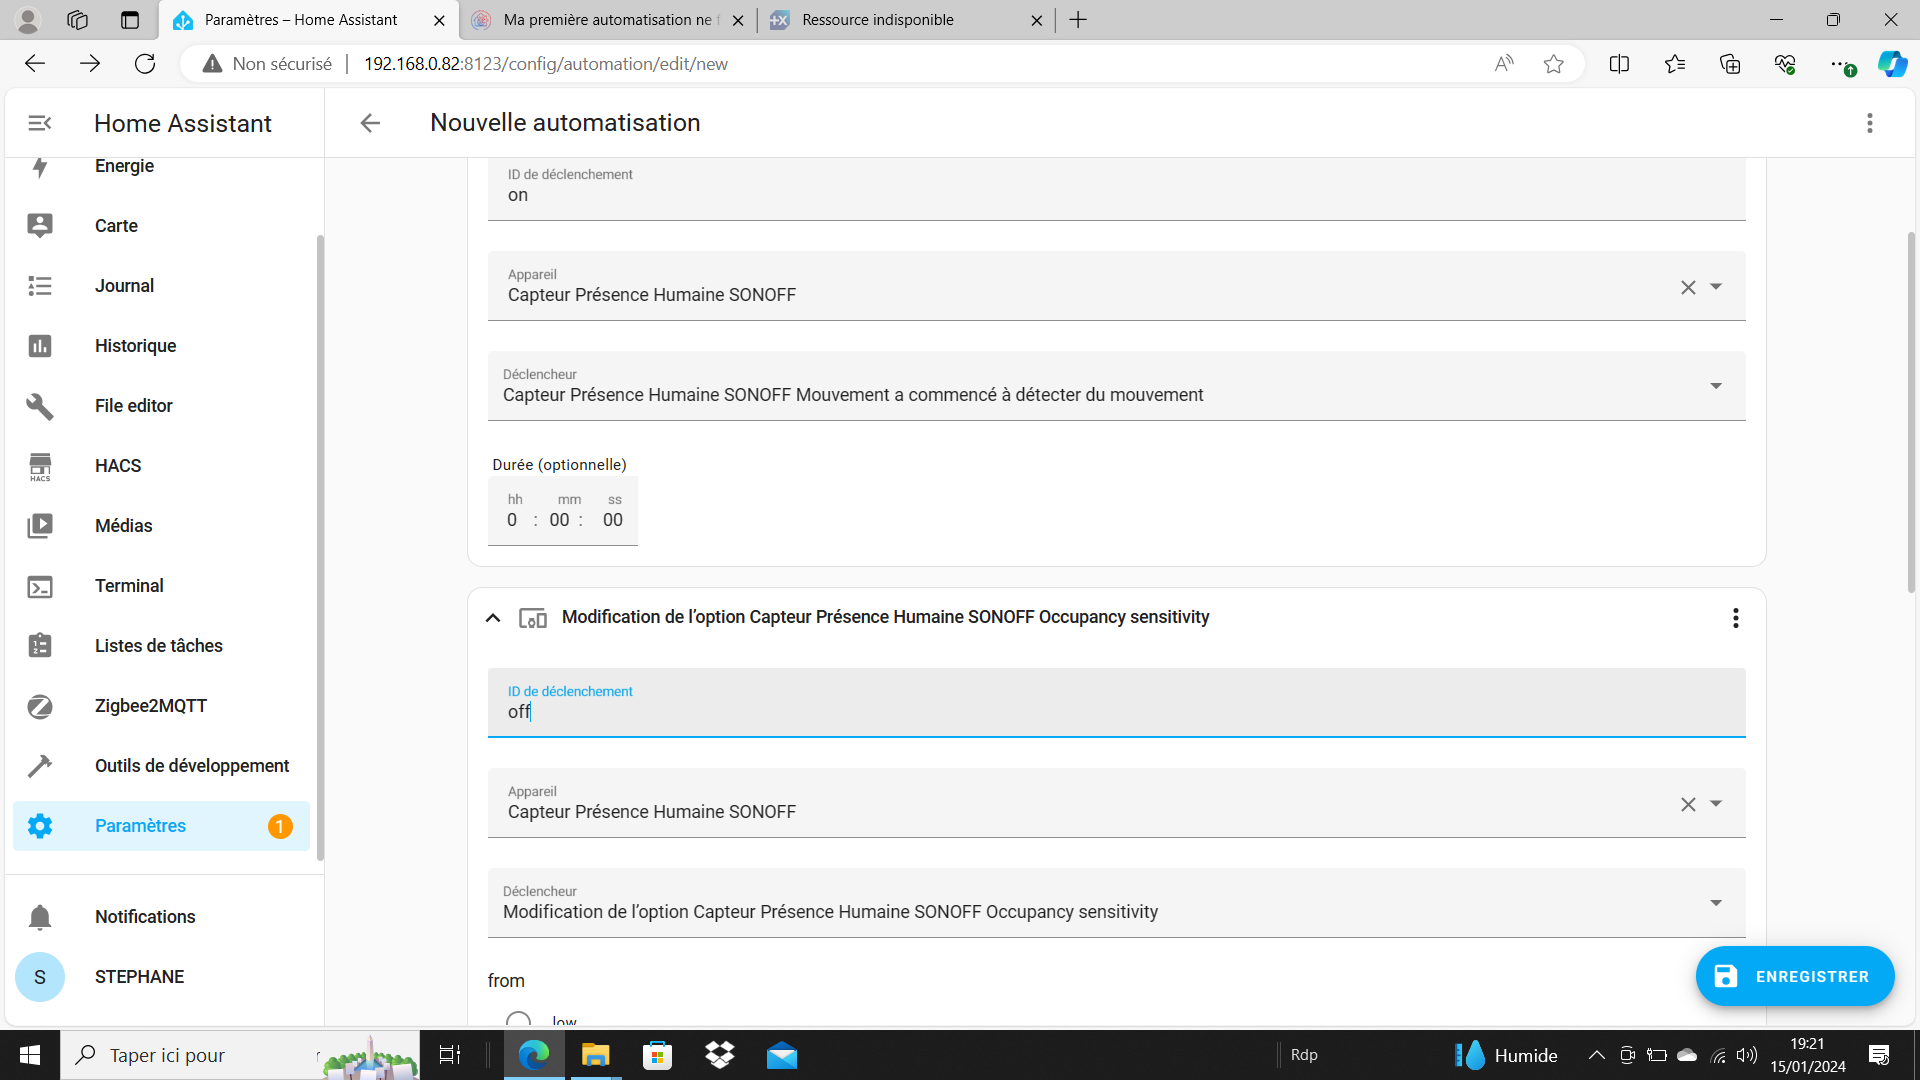
Task: Open File Explorer from the taskbar
Action: click(595, 1055)
